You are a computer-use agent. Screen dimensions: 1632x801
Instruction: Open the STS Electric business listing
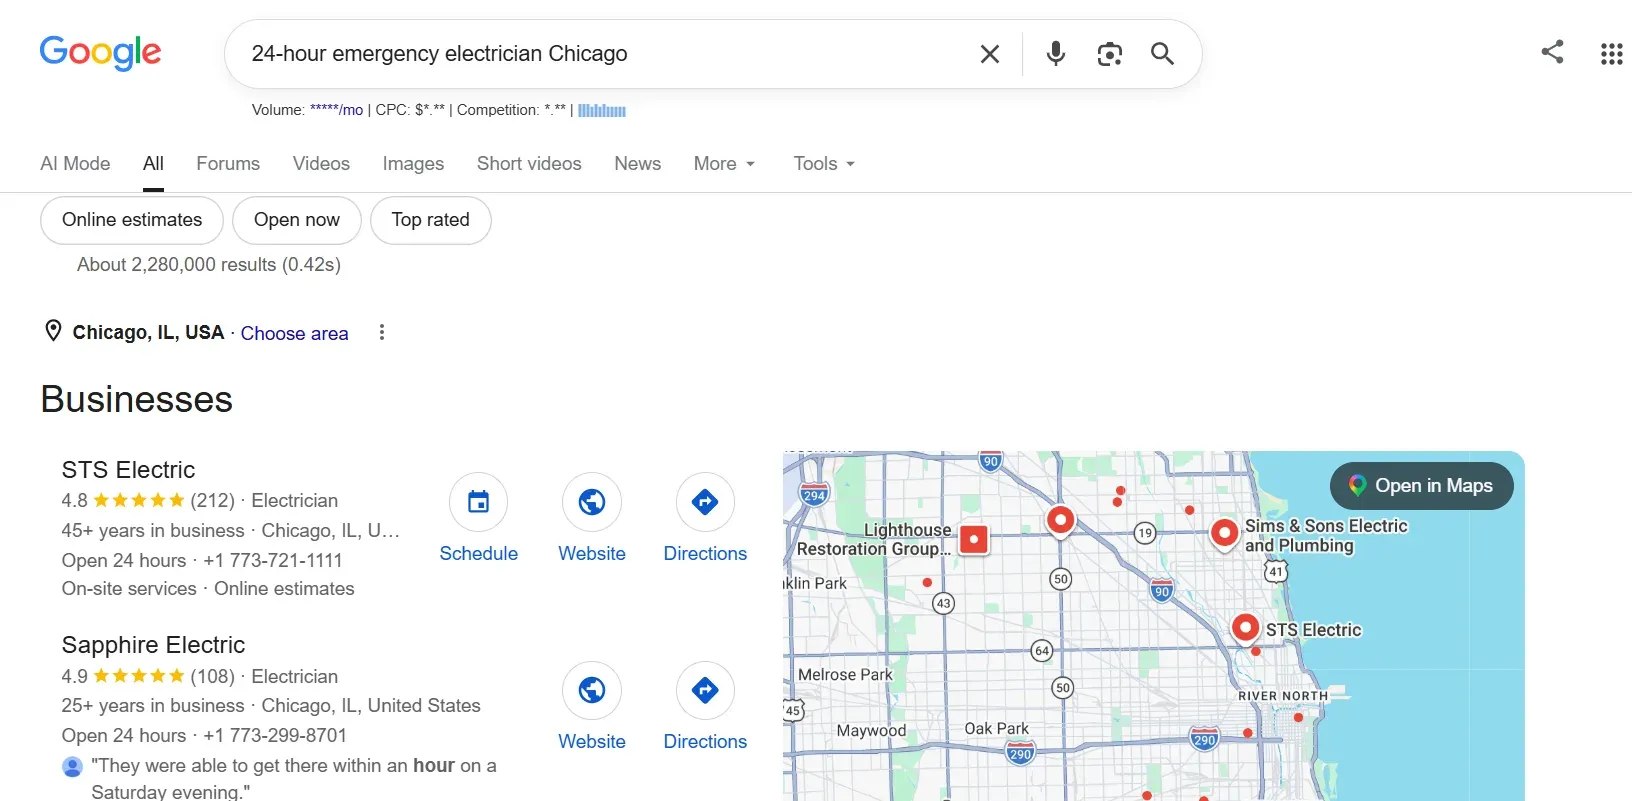coord(128,470)
